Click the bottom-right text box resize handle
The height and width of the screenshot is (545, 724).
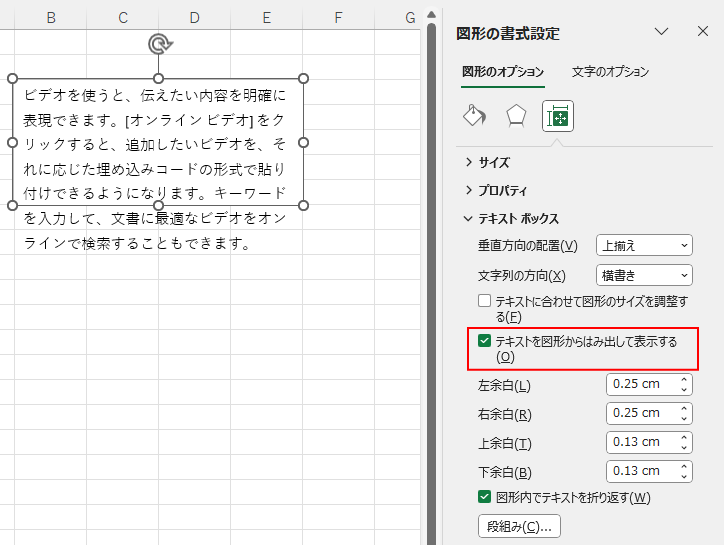pyautogui.click(x=303, y=206)
